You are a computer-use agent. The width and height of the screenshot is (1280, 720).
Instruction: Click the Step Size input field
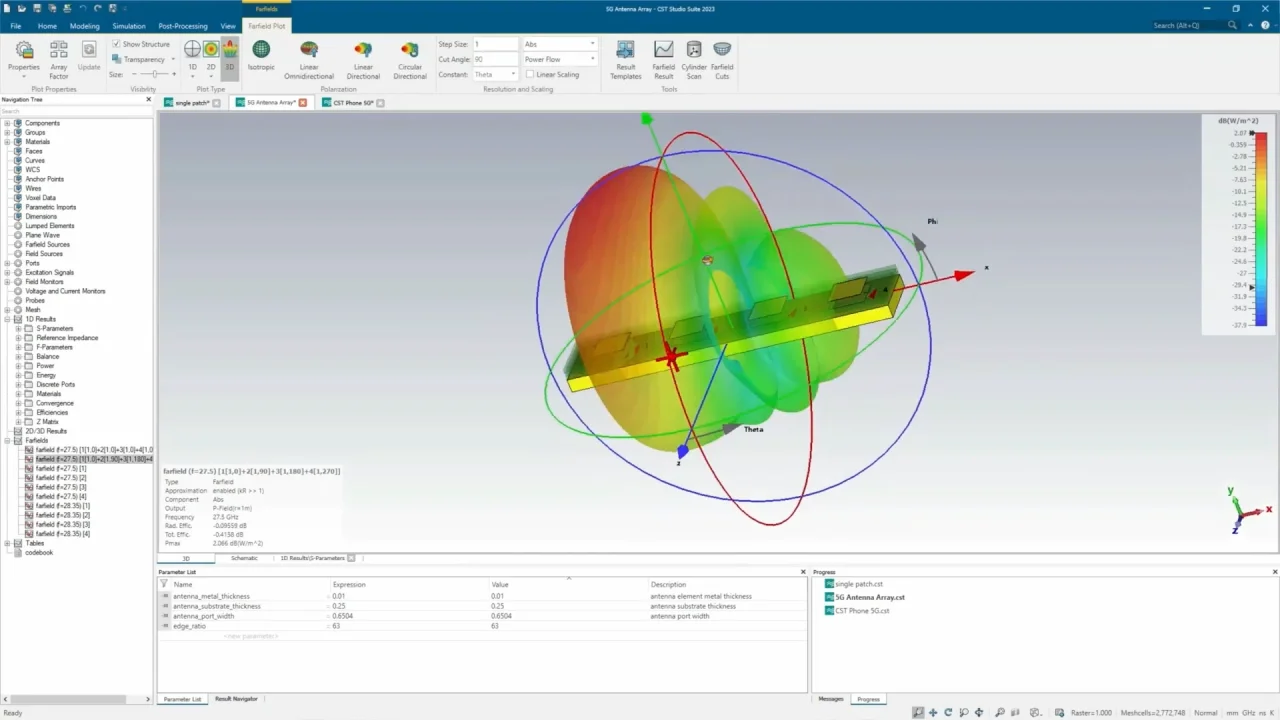(x=495, y=44)
